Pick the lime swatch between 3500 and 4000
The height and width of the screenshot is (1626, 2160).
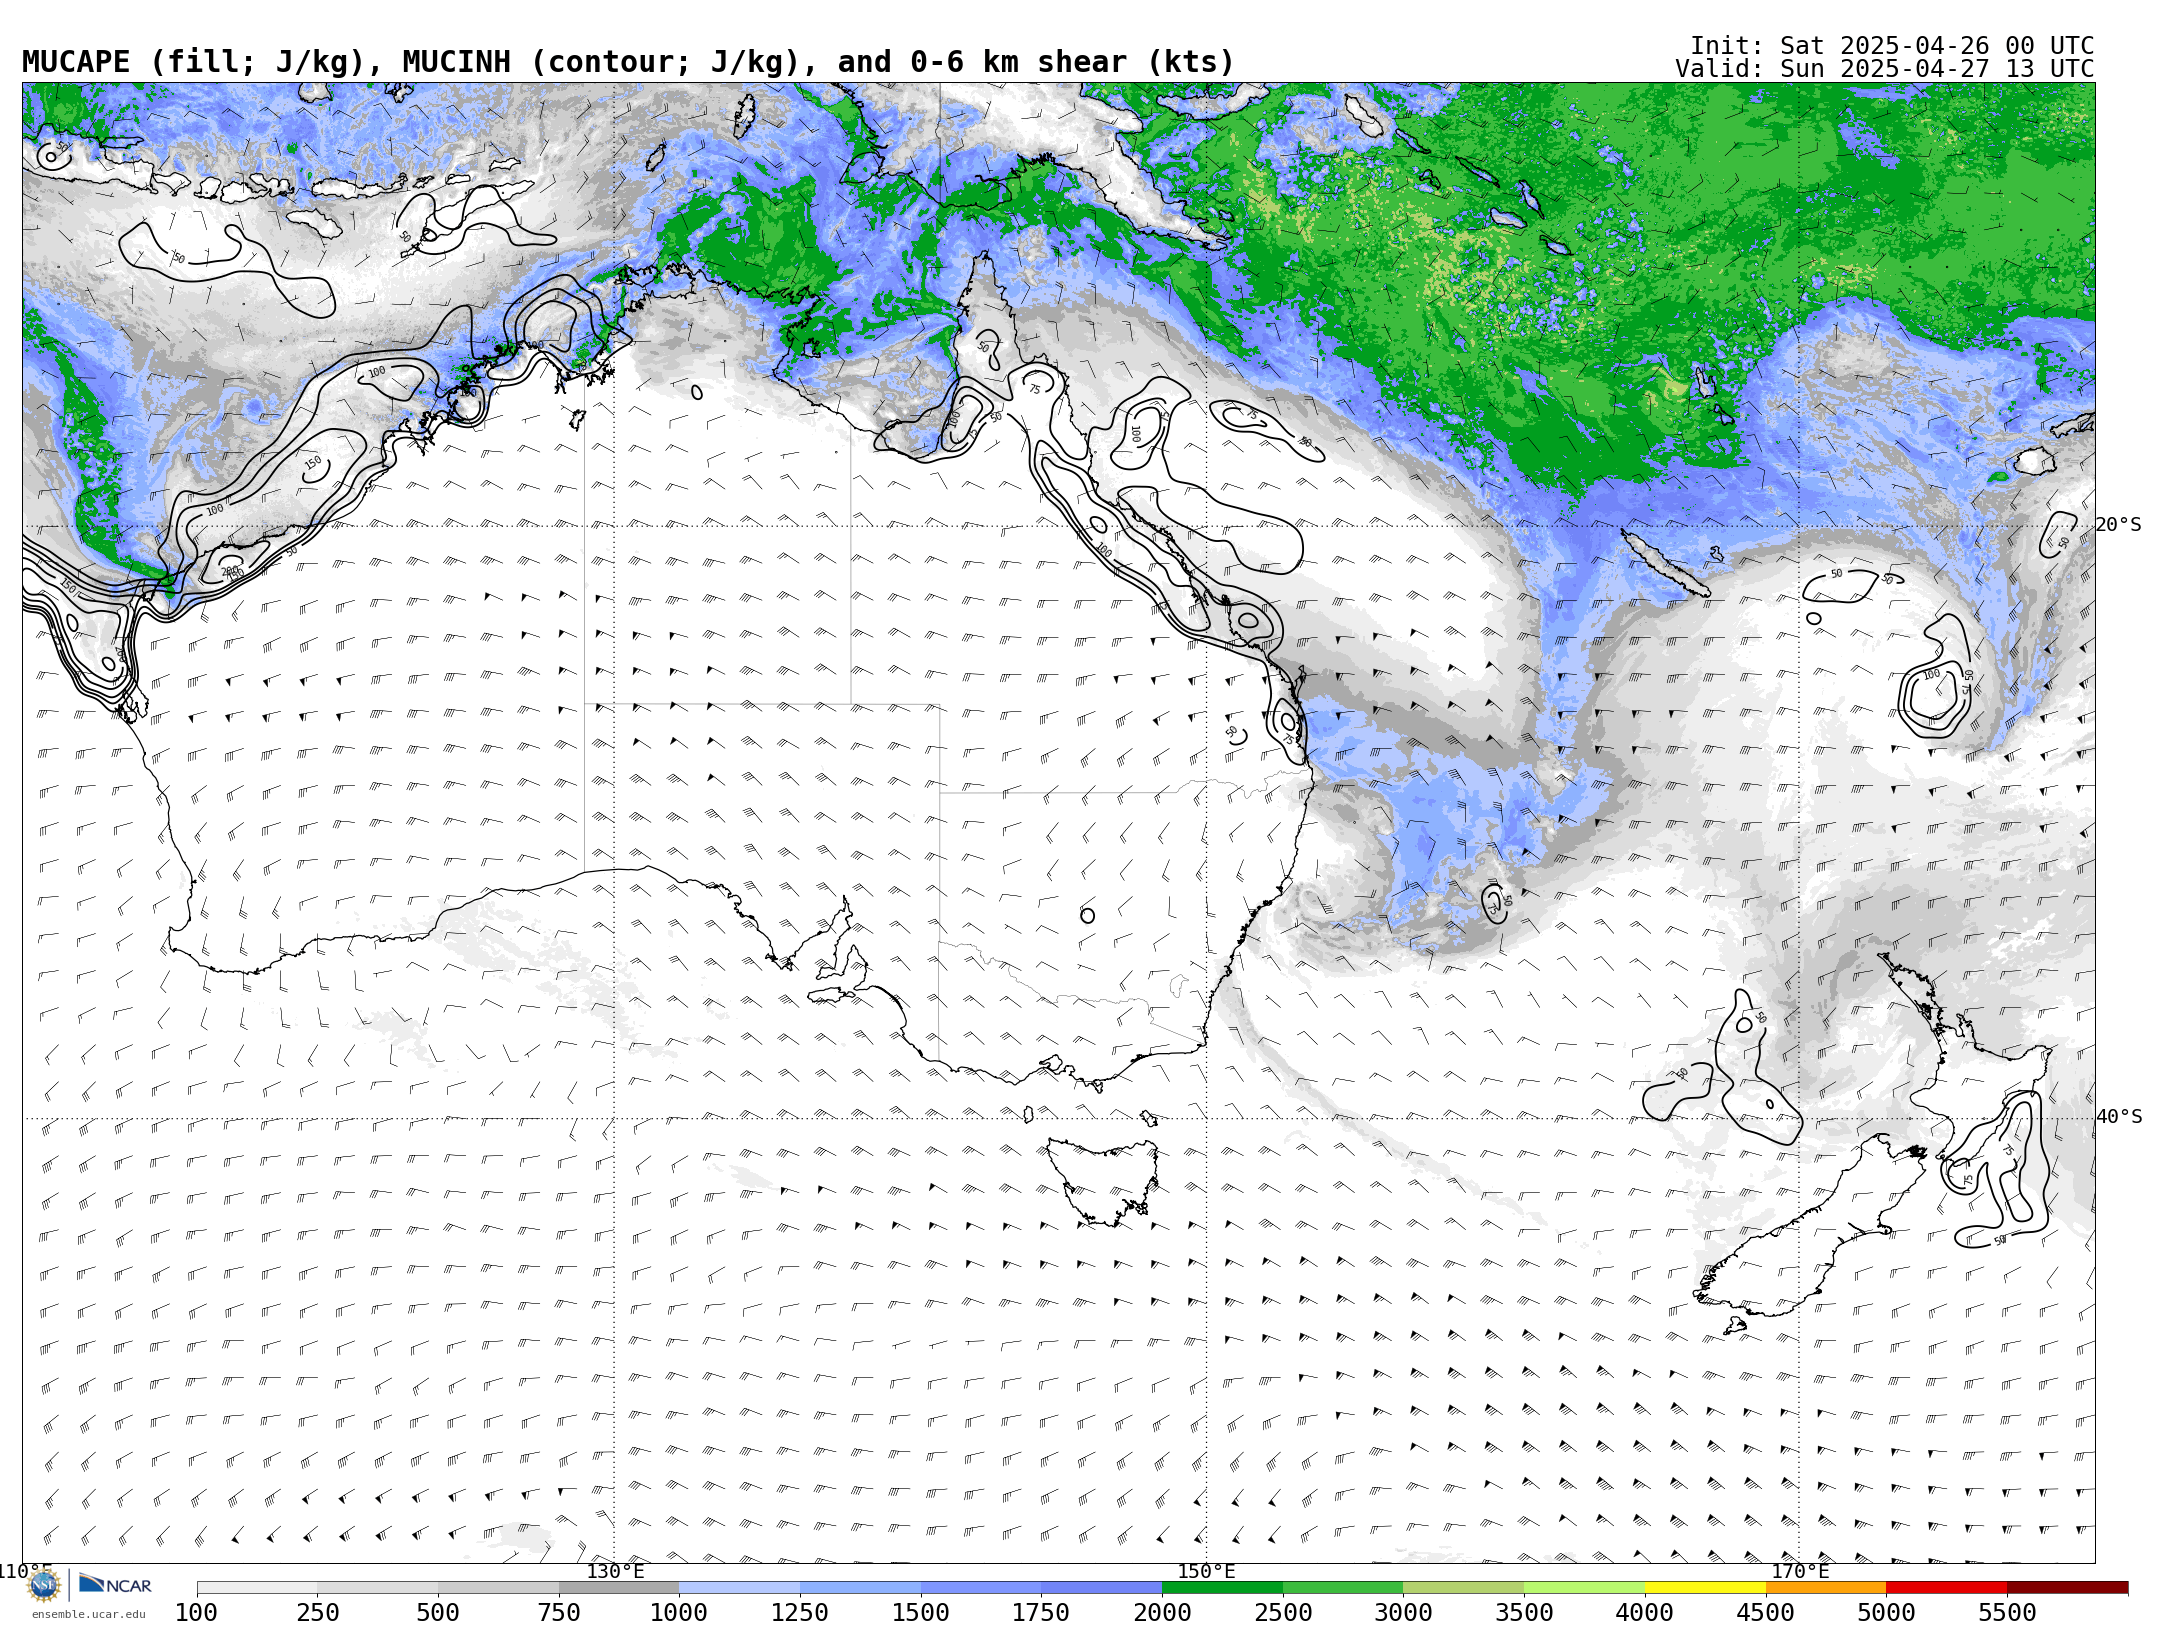[x=1584, y=1587]
